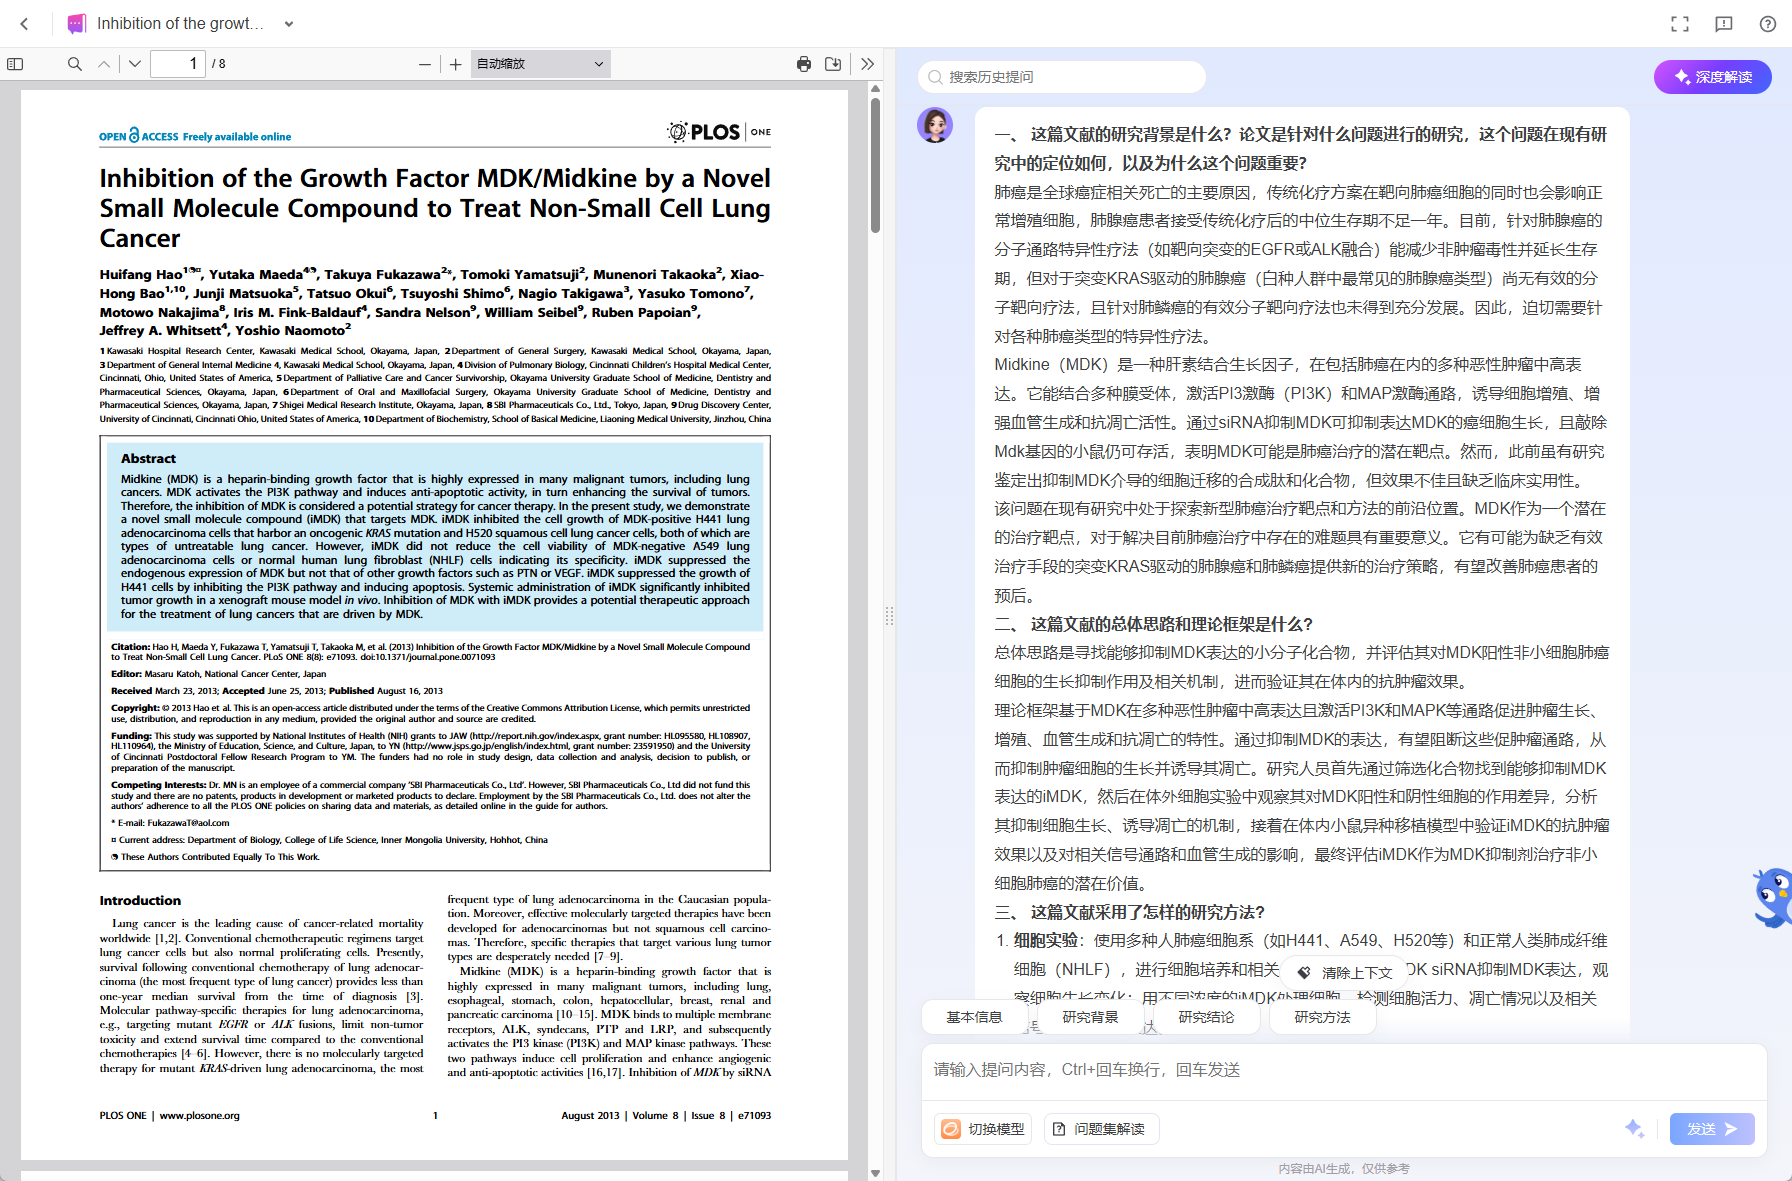Open the feedback message icon

pos(1724,24)
